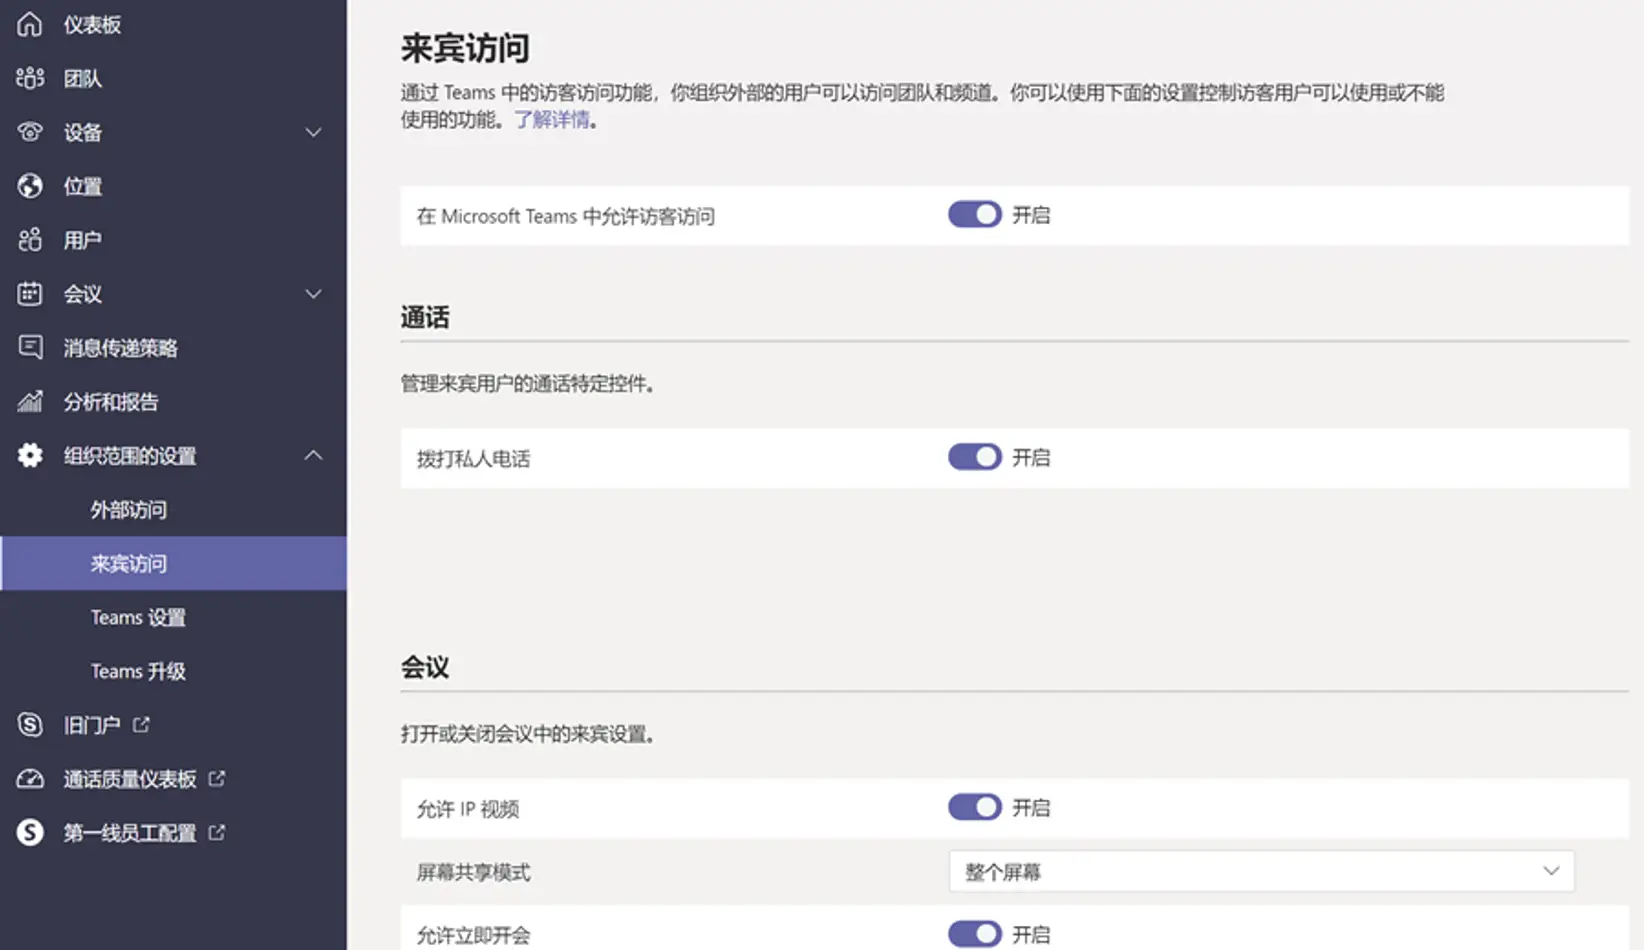Turn off 拨打私人电话 toggle
Screen dimensions: 1644x950
coord(974,457)
